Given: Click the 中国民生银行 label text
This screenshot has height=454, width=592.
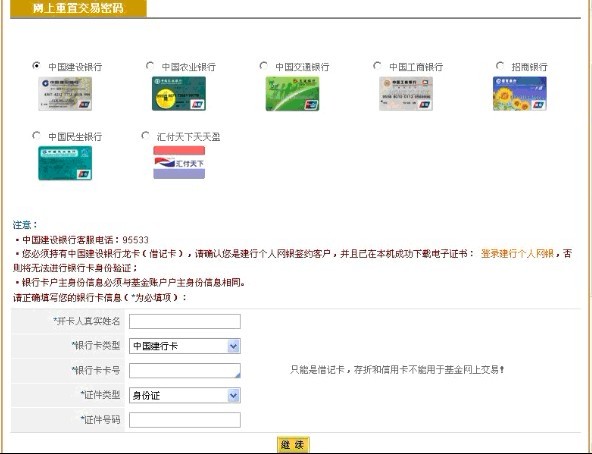Looking at the screenshot, I should (x=75, y=136).
